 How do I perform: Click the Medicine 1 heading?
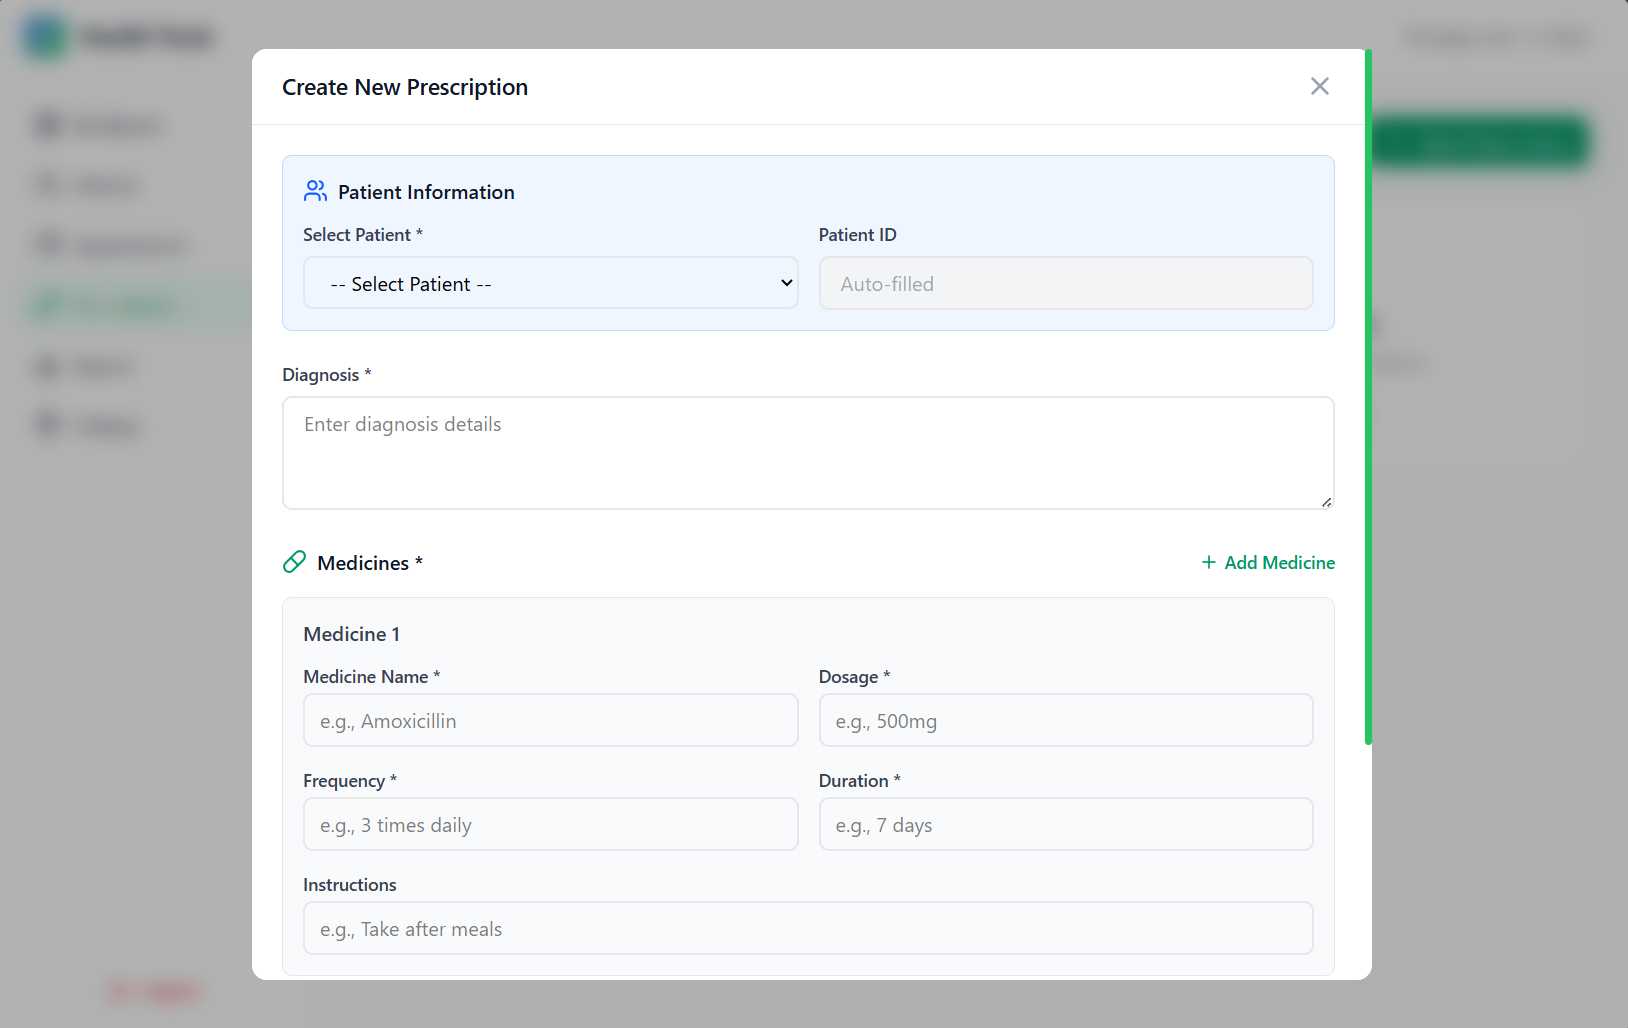[351, 634]
